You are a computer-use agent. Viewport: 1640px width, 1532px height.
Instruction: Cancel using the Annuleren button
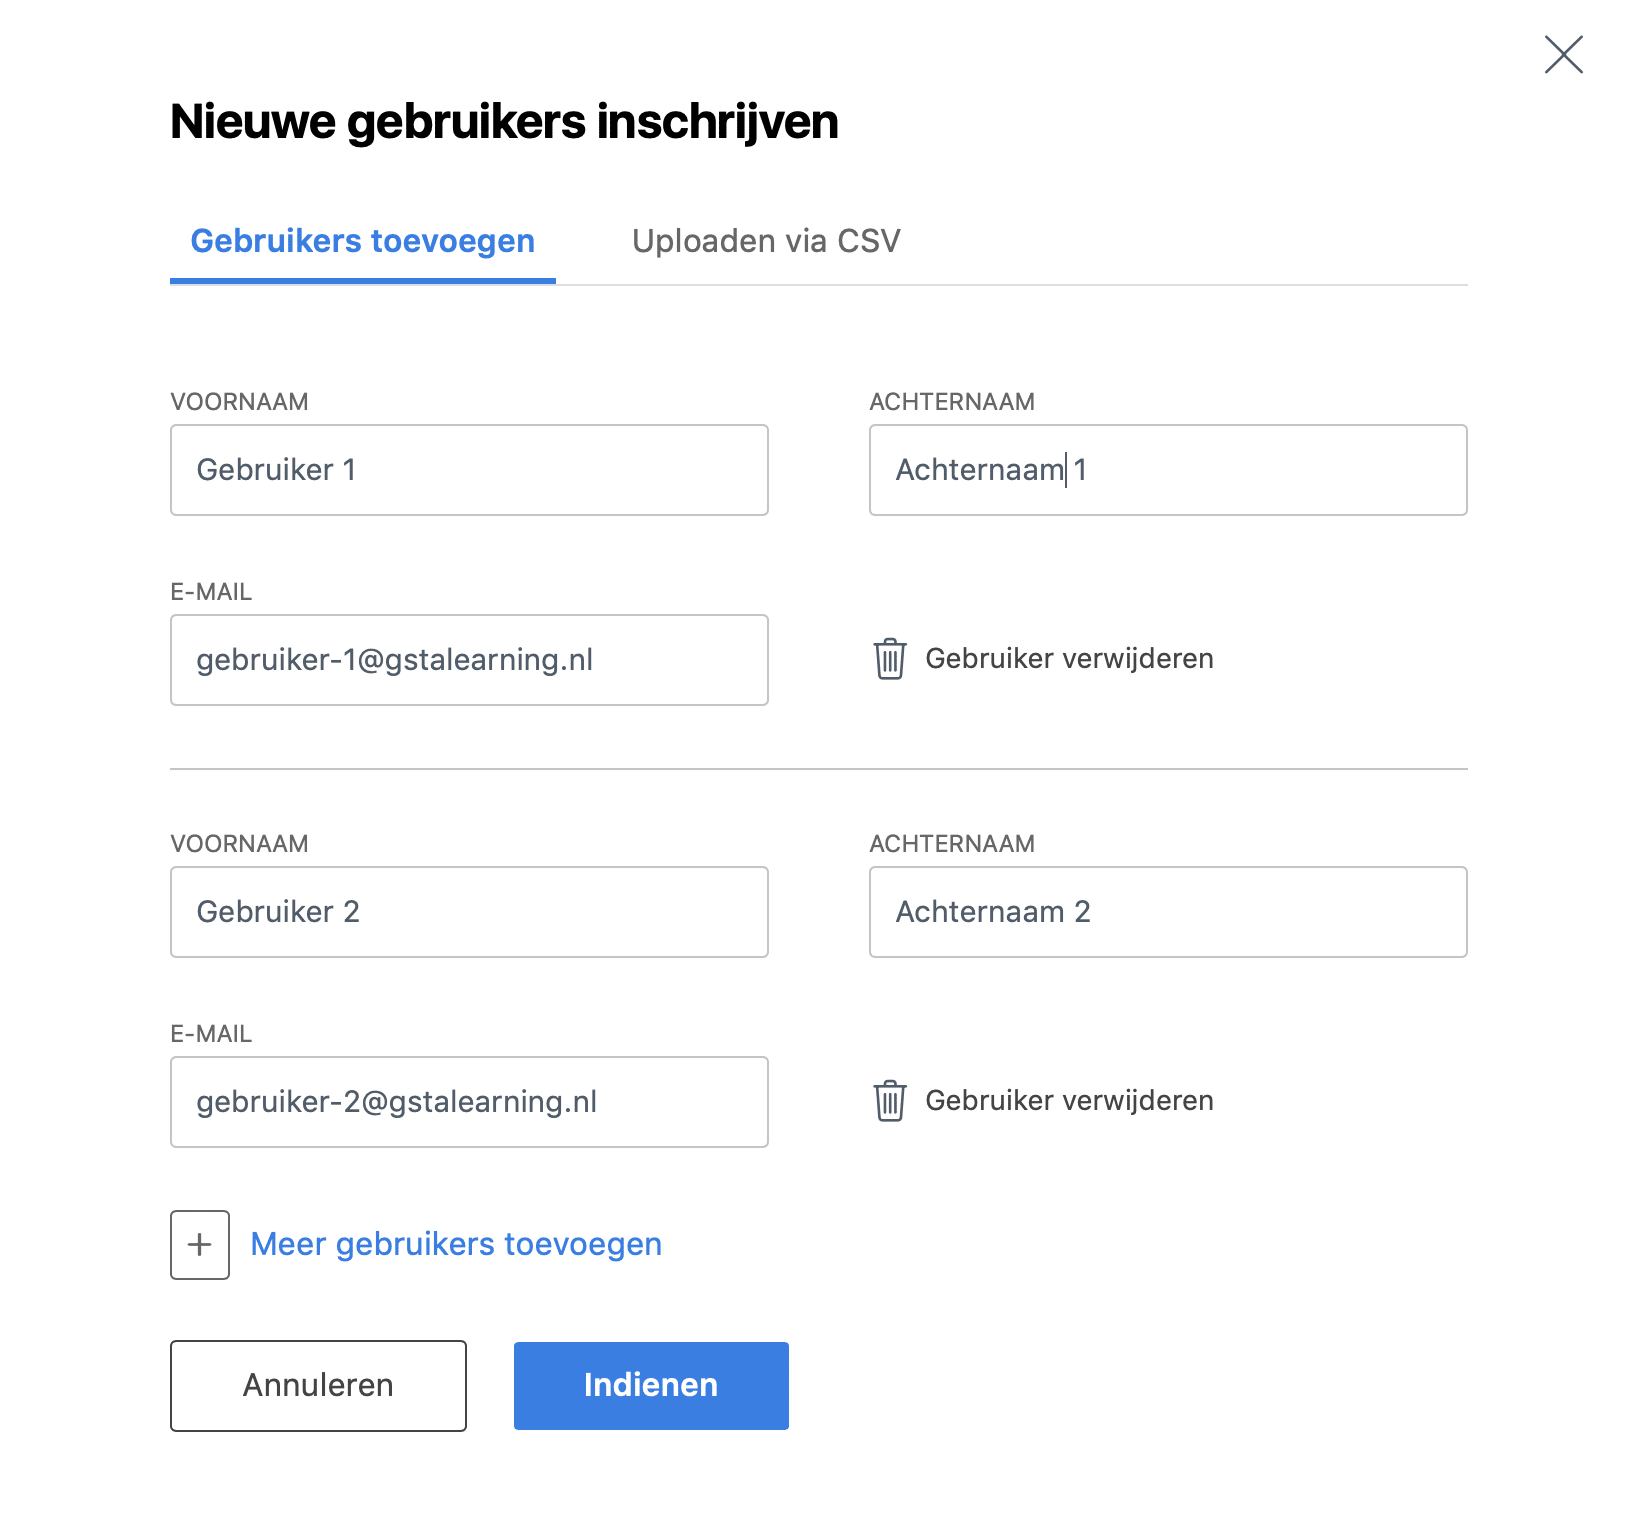pyautogui.click(x=318, y=1385)
